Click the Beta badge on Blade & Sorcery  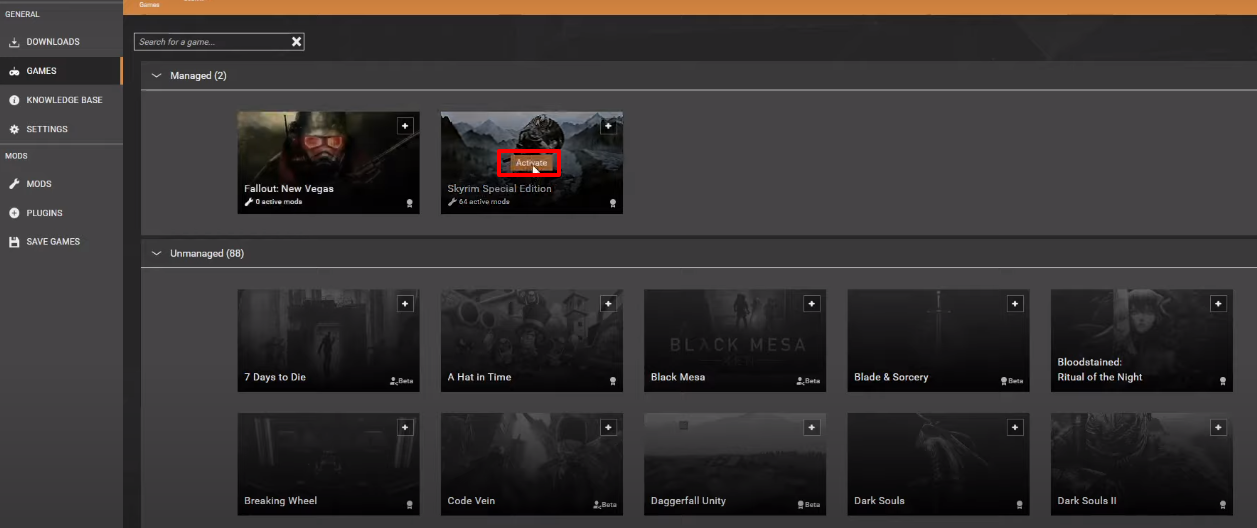(1011, 381)
